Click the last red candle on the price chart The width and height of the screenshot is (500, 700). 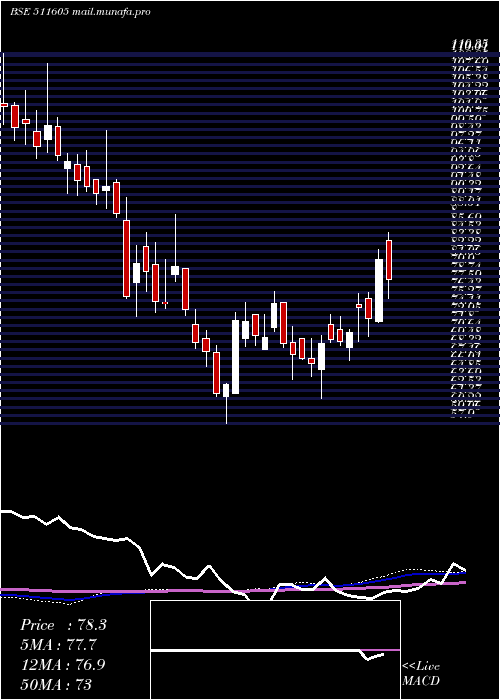pyautogui.click(x=389, y=260)
